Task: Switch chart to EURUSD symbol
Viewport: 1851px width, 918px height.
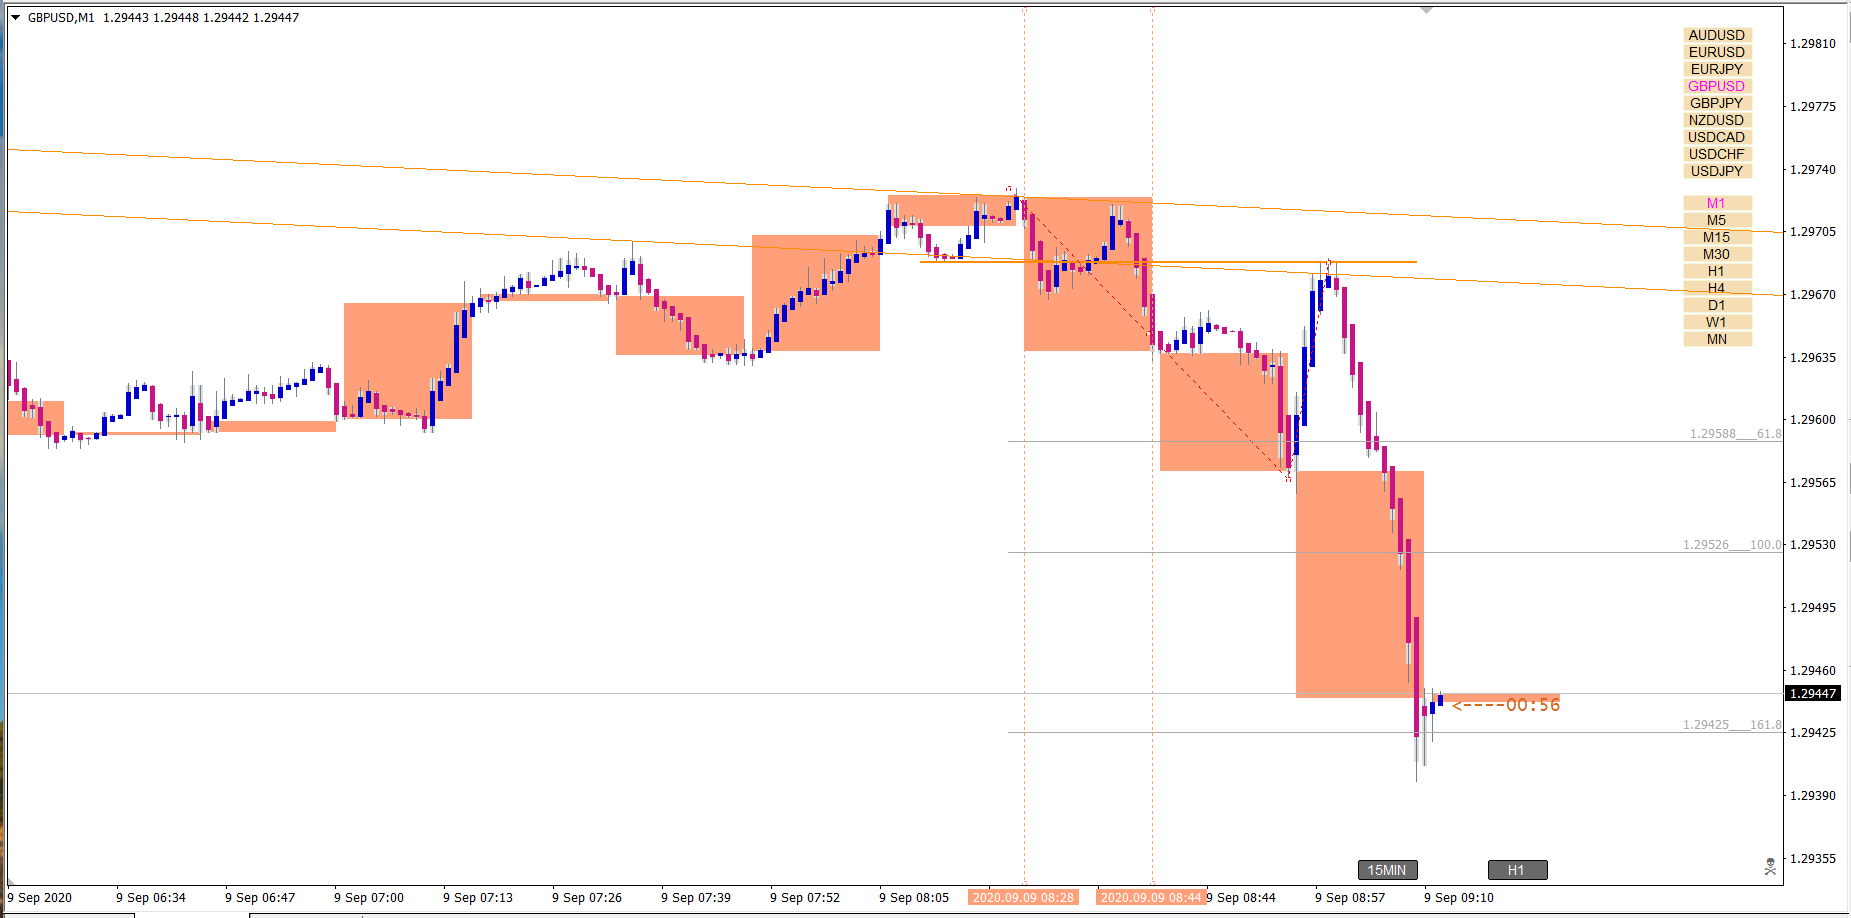Action: click(1717, 52)
